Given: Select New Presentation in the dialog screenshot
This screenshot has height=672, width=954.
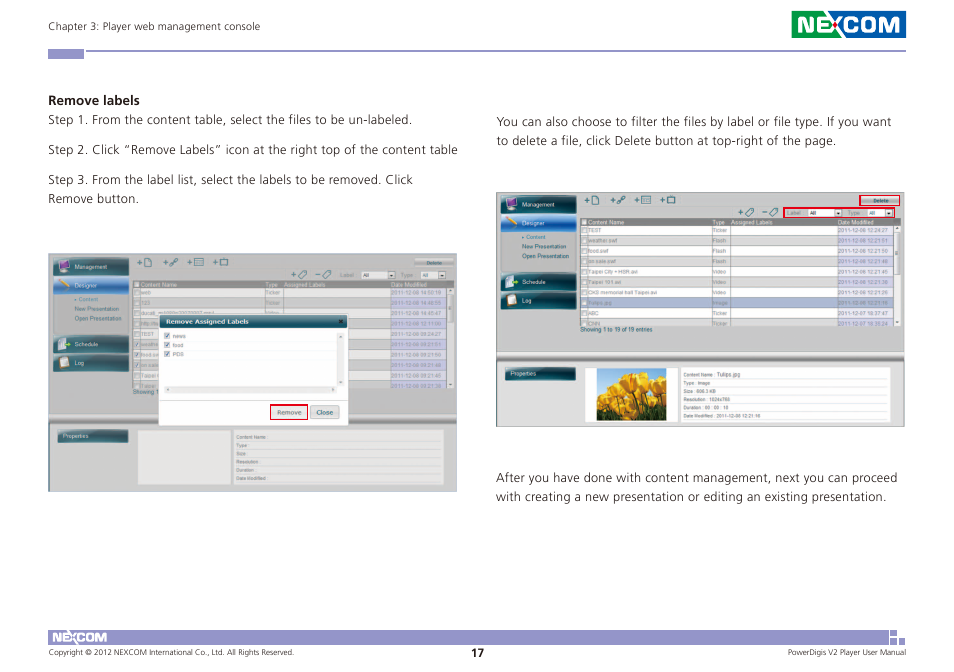Looking at the screenshot, I should point(97,309).
